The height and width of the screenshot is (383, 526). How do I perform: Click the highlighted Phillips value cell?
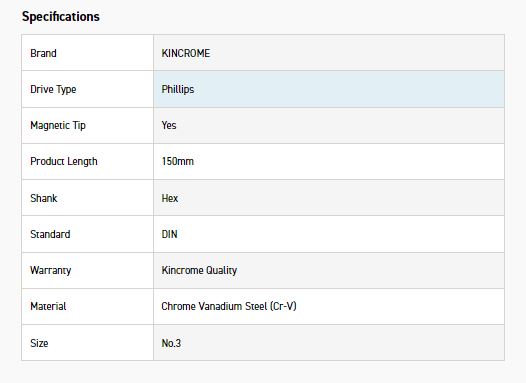click(x=329, y=89)
